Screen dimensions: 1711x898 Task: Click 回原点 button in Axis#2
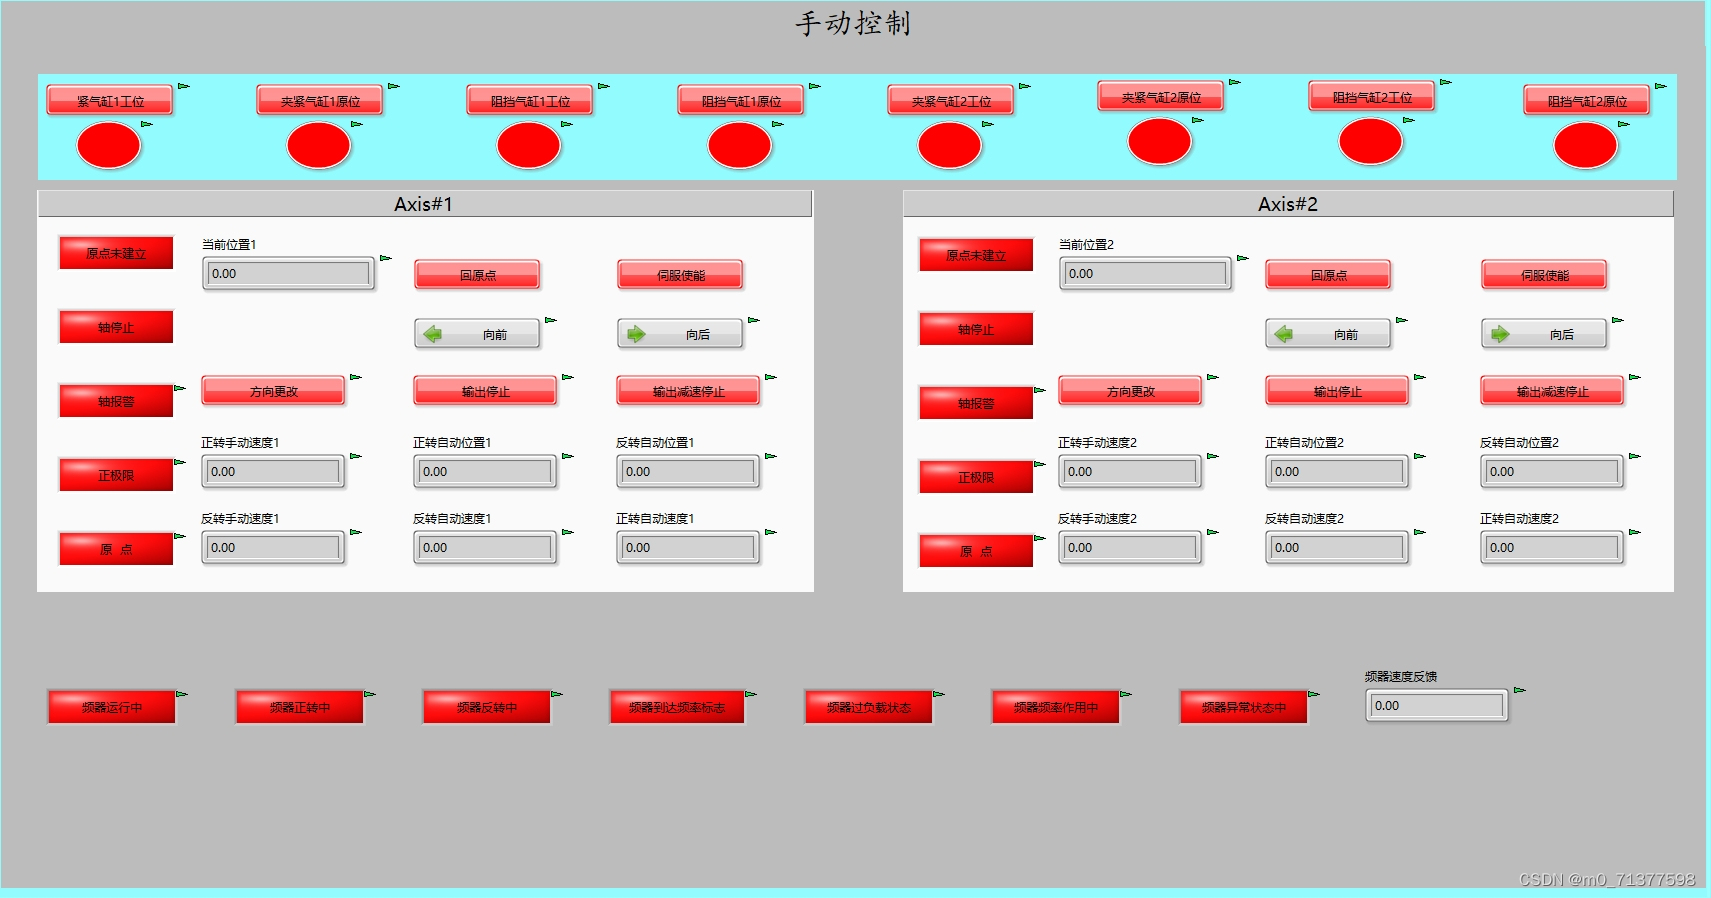pyautogui.click(x=1329, y=275)
